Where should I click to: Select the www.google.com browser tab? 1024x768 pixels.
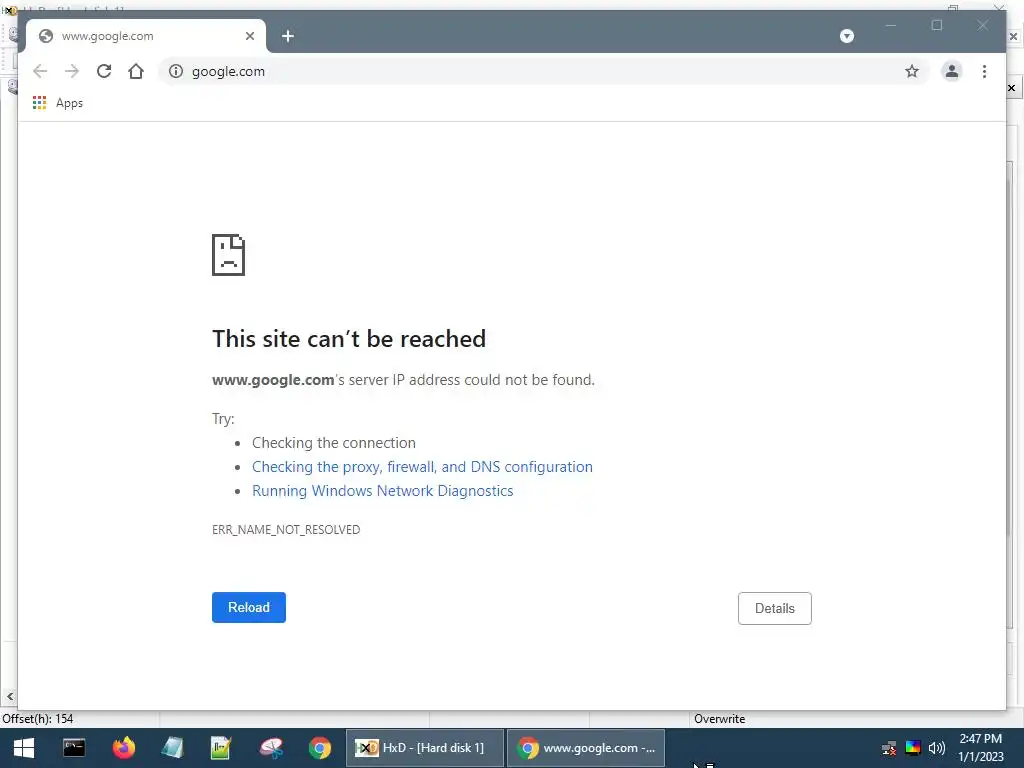click(145, 36)
